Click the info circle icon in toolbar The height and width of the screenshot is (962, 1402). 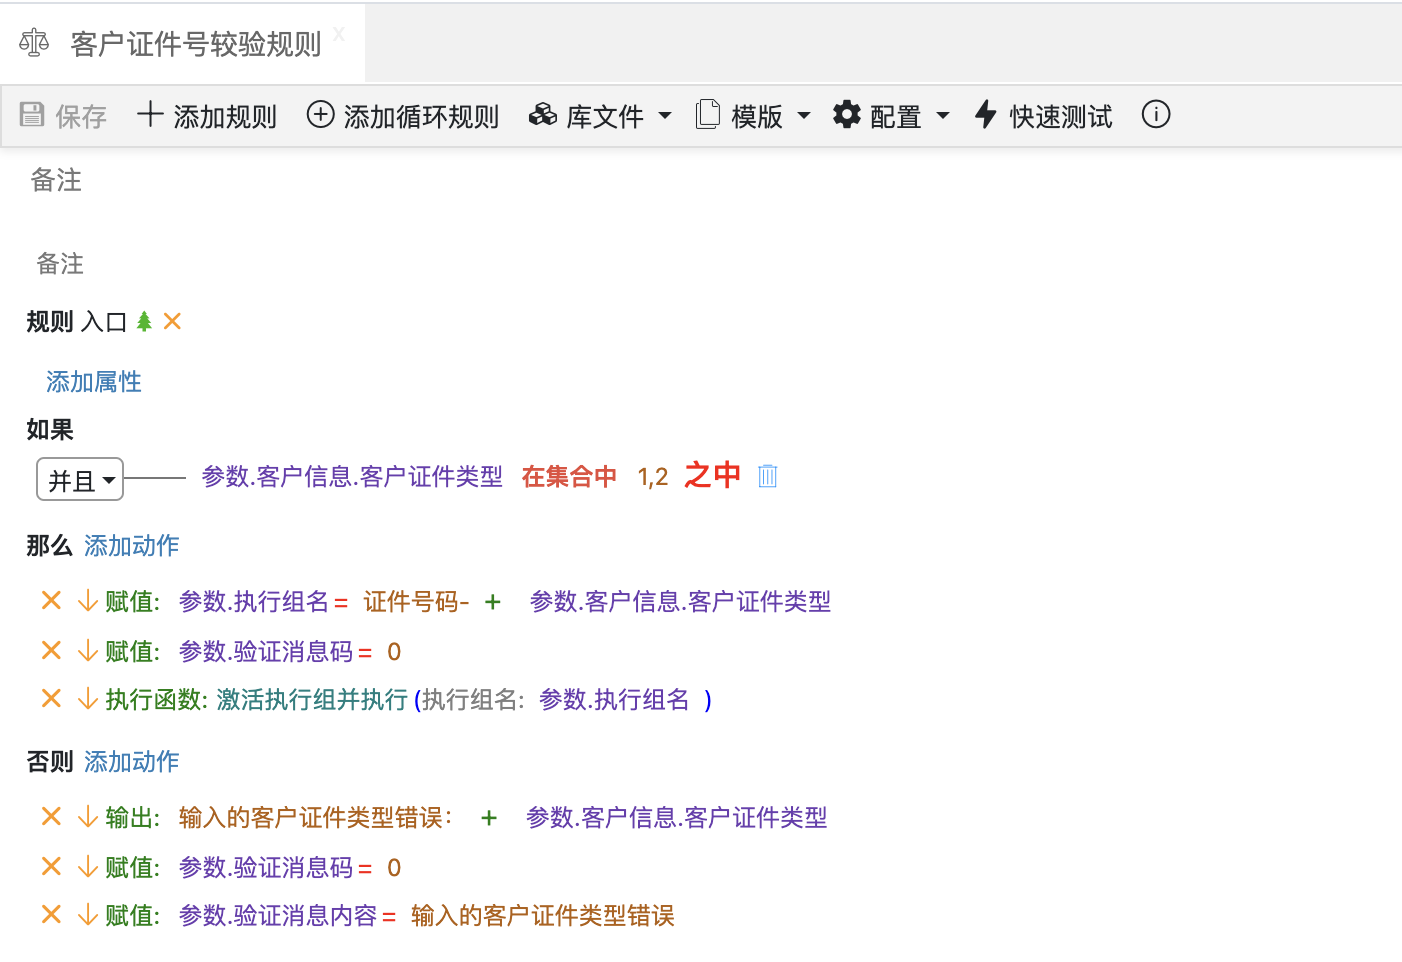(x=1155, y=115)
